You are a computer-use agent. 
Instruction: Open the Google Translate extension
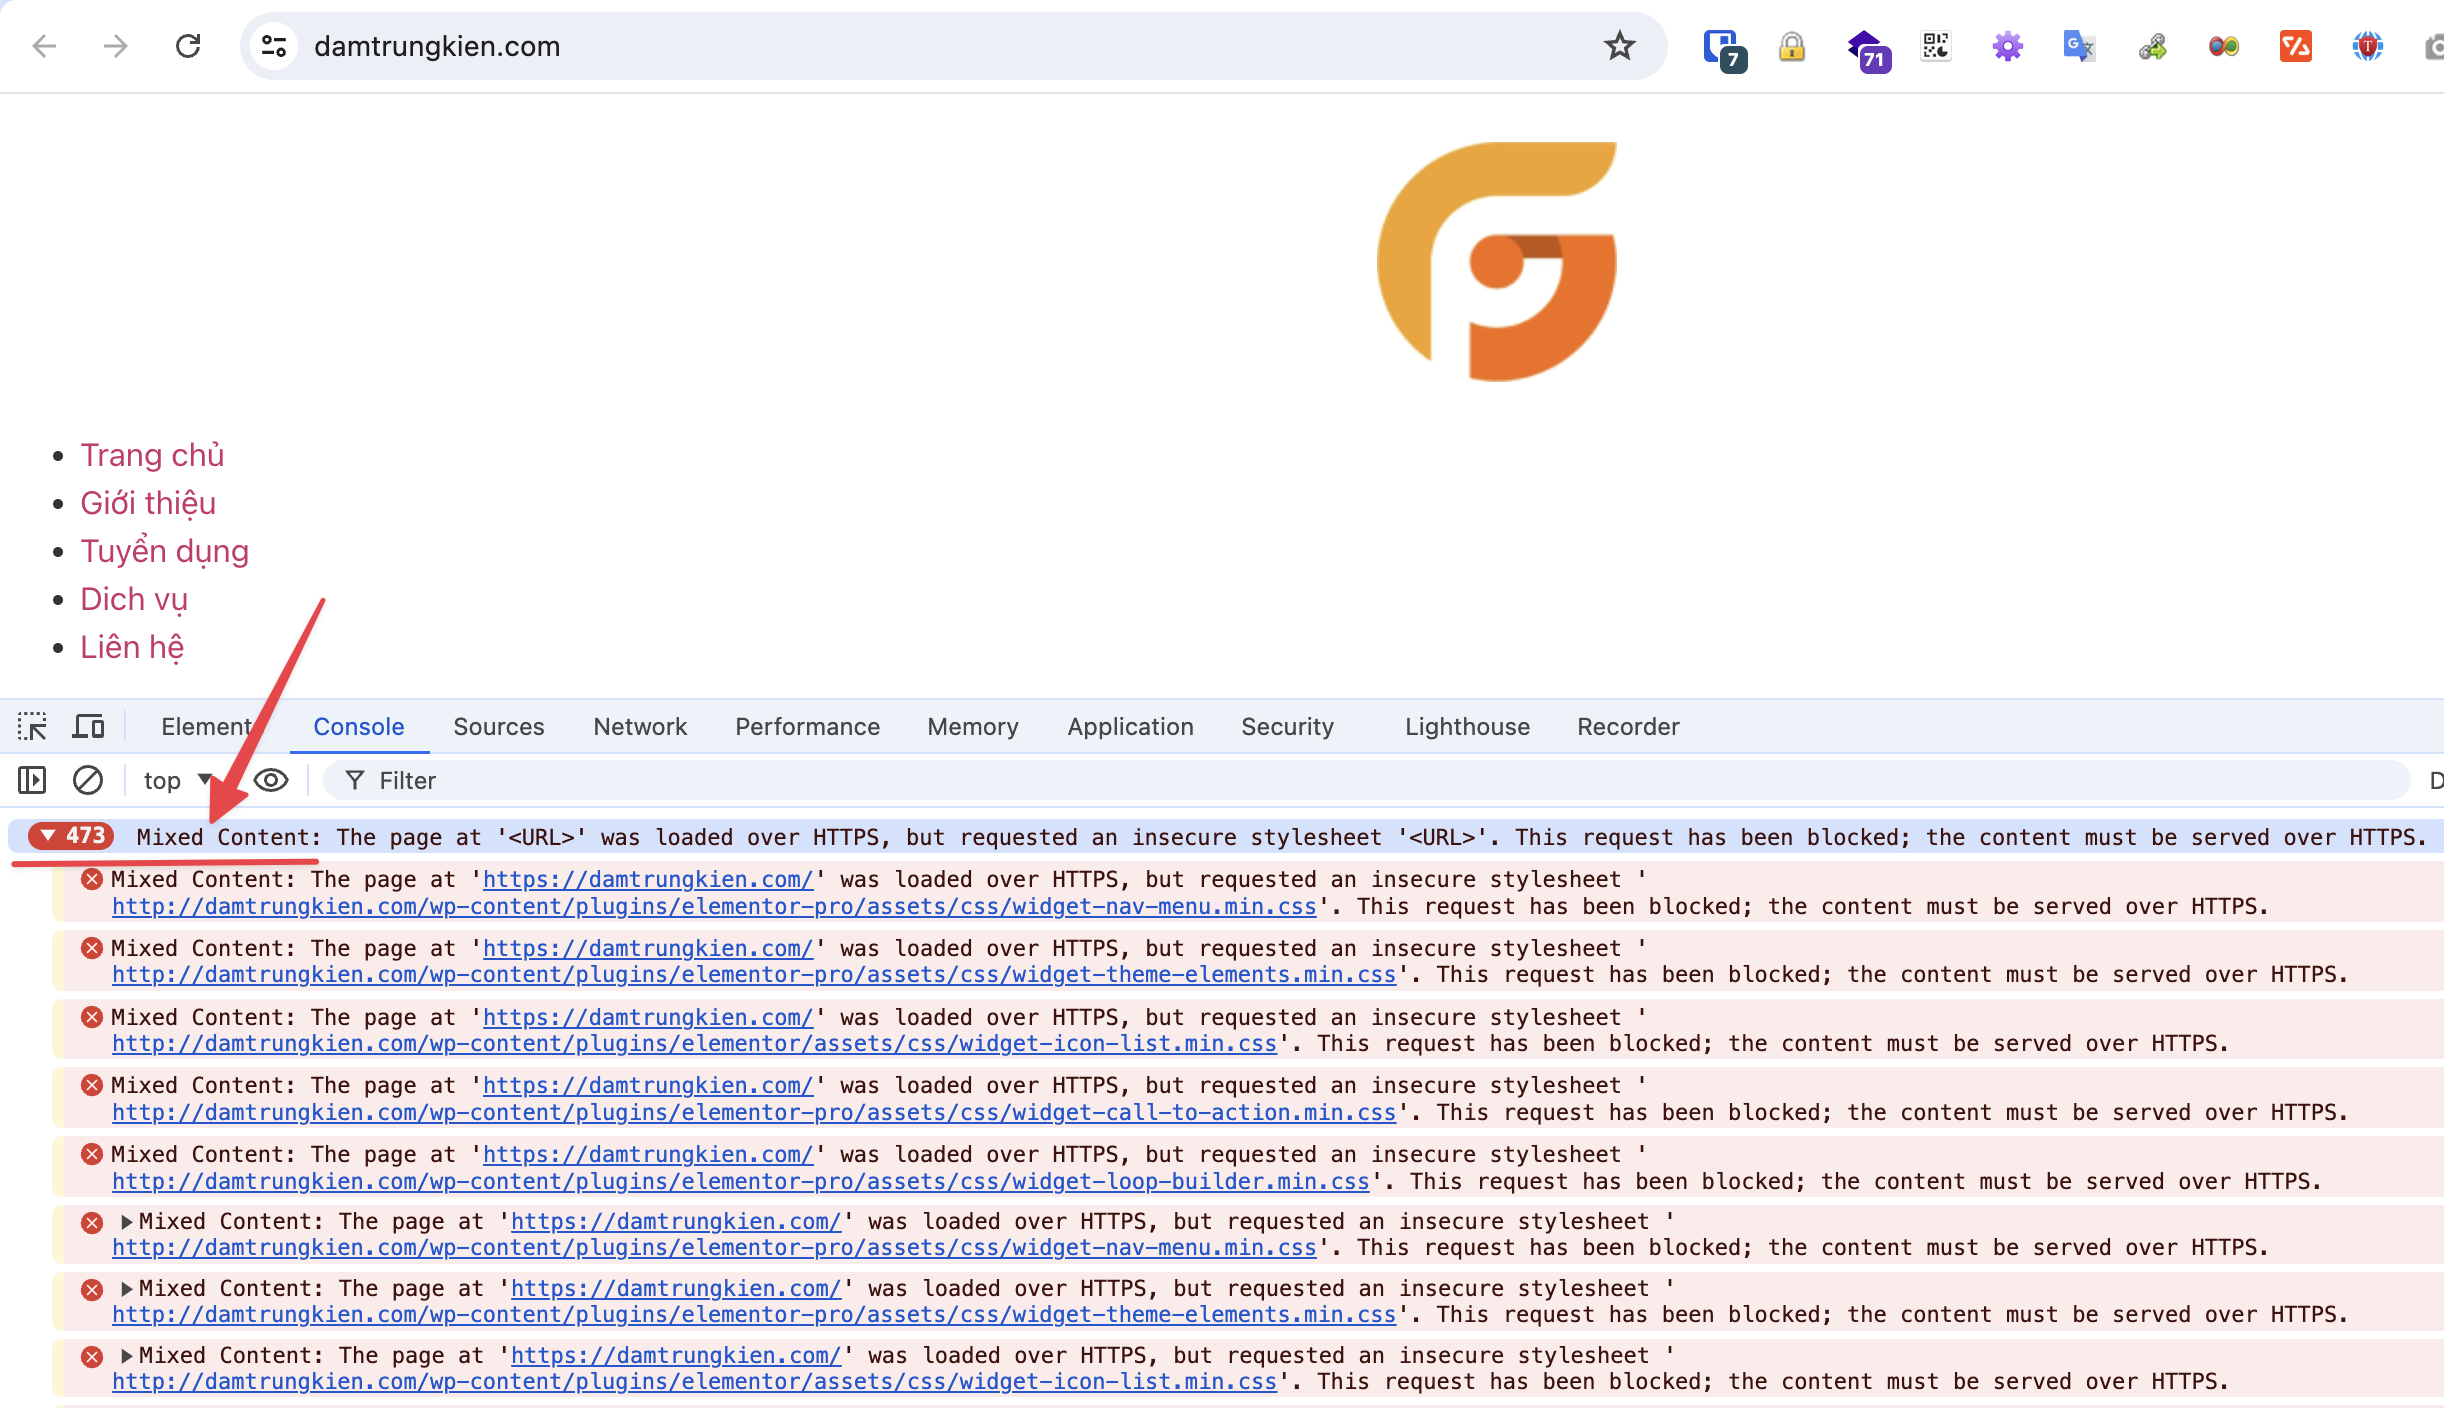click(2079, 46)
